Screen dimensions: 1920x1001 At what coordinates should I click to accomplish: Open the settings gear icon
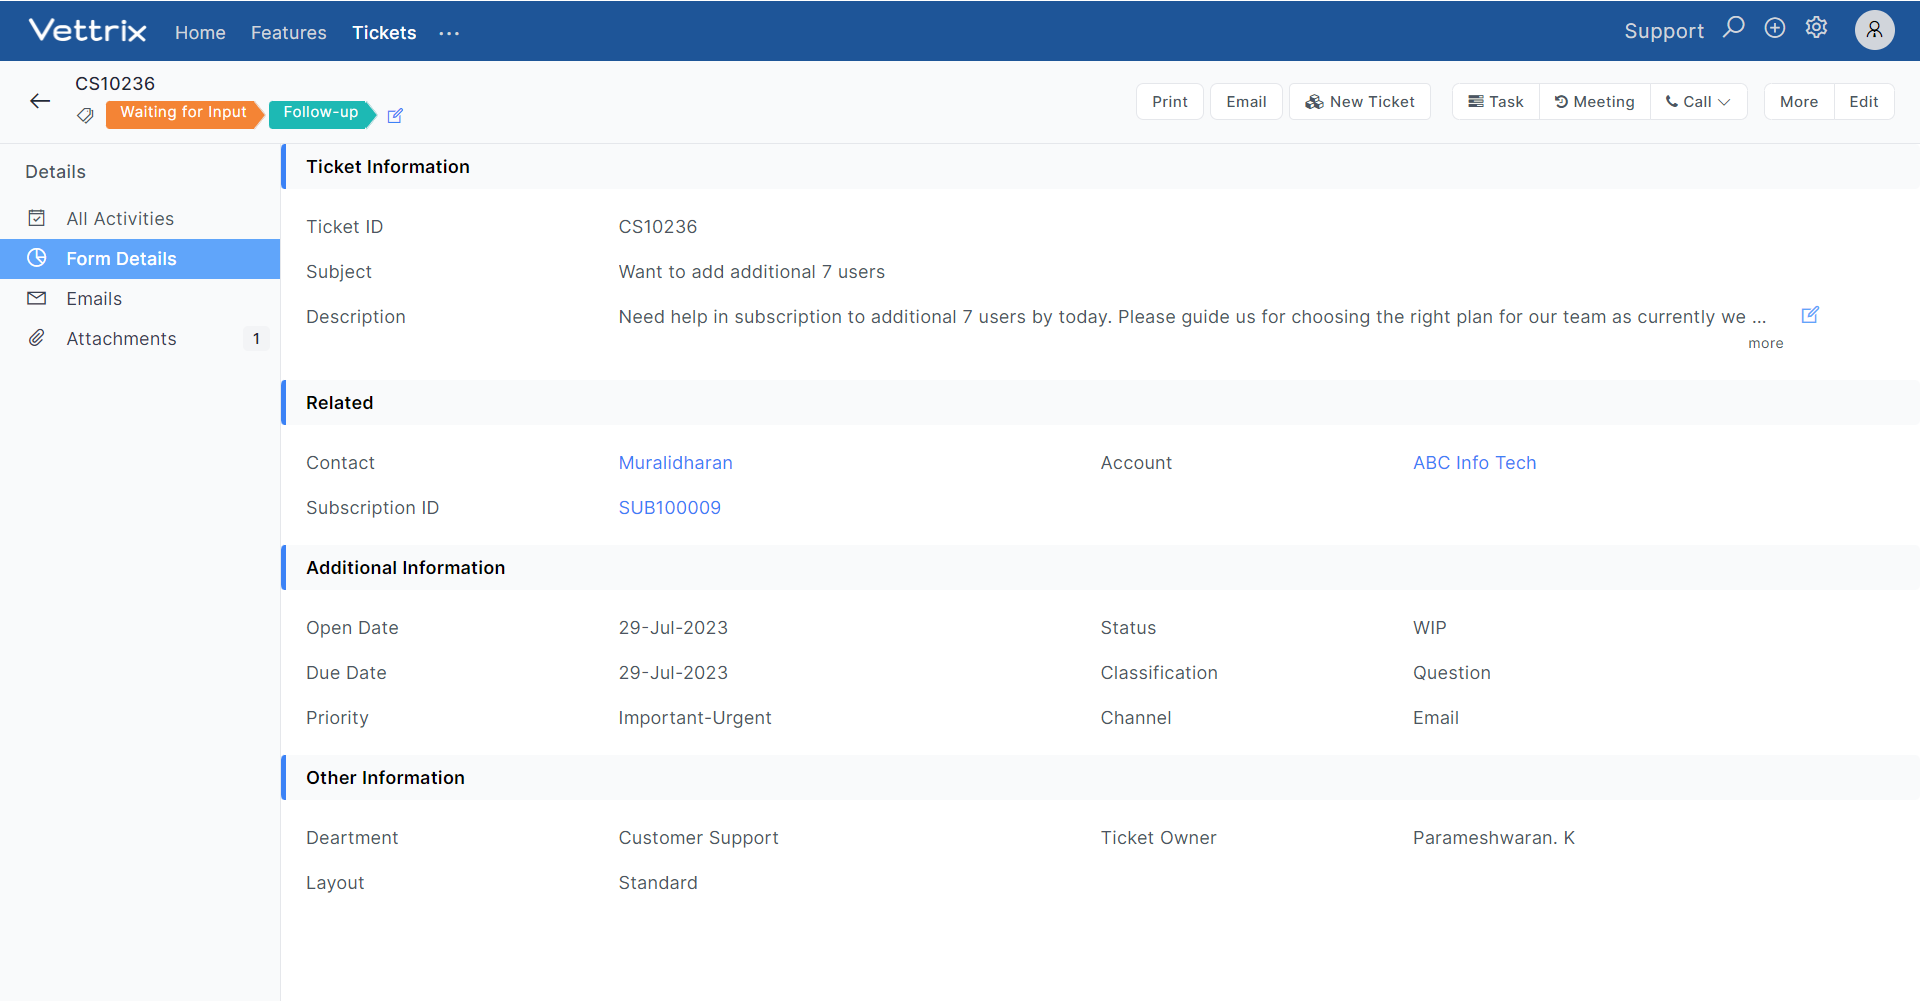click(1816, 28)
